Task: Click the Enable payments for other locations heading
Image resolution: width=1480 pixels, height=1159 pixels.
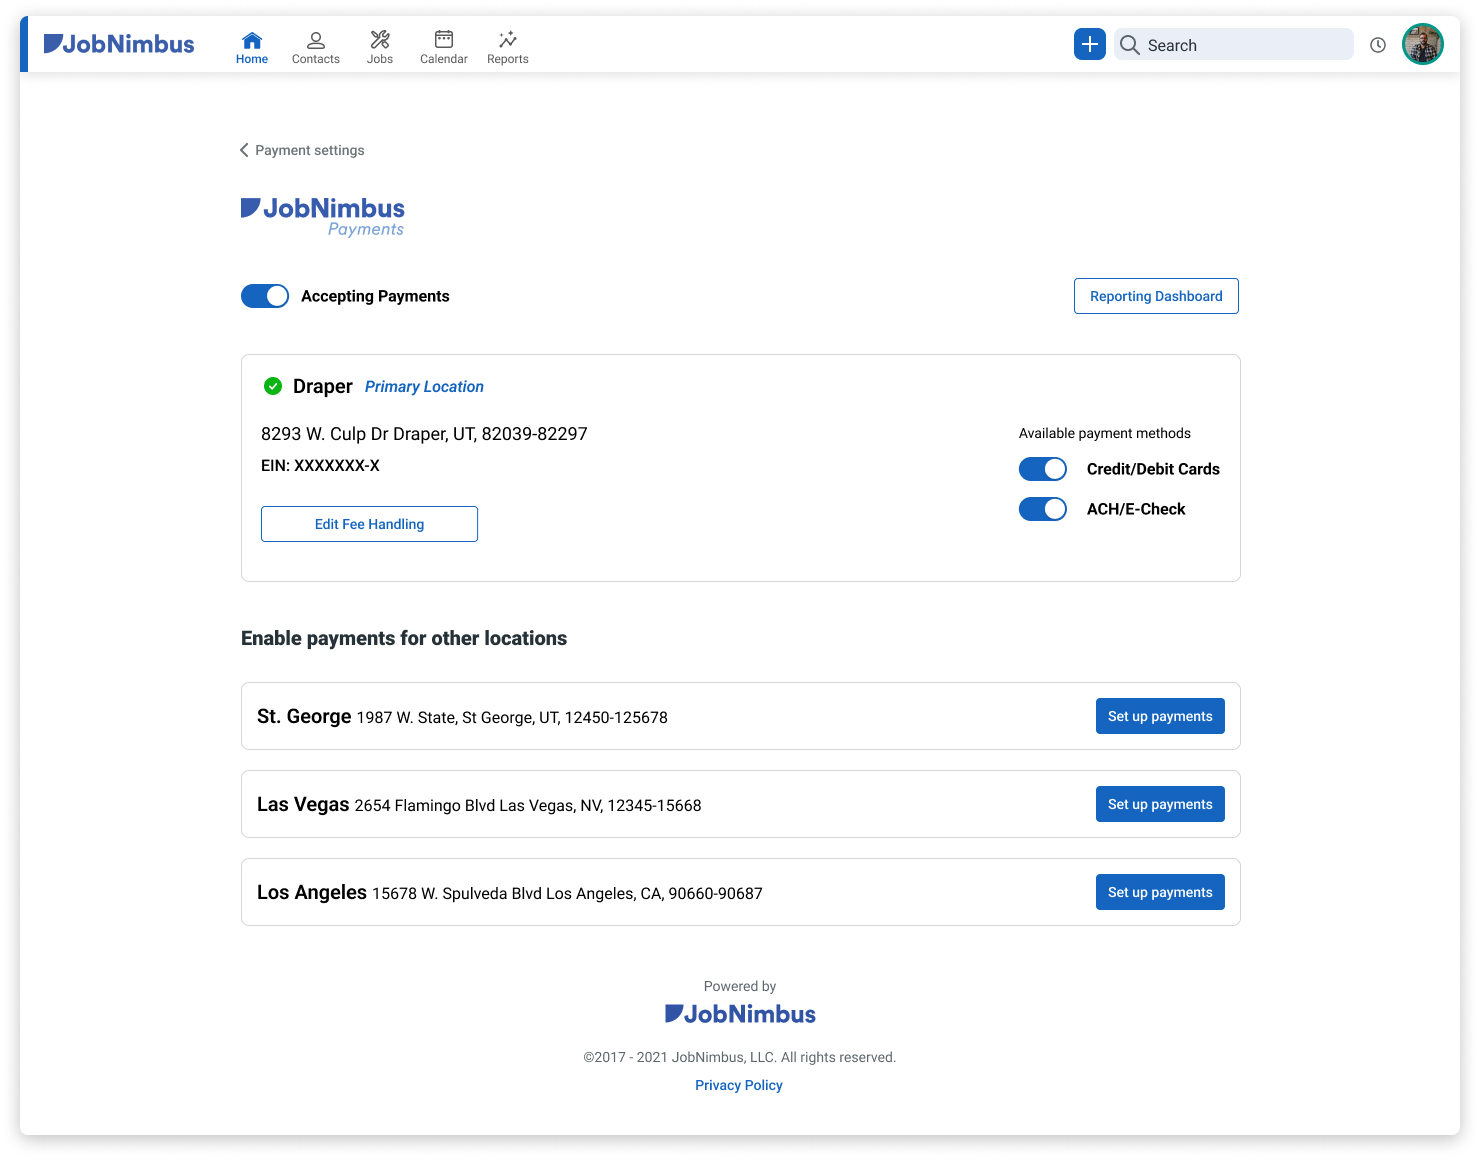Action: (x=404, y=638)
